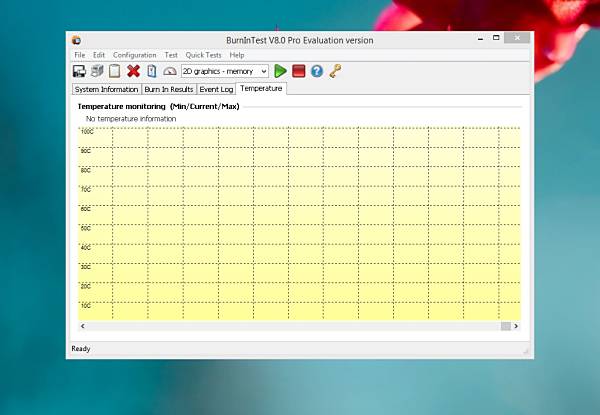Expand the 2D graphics - memory dropdown

point(225,71)
